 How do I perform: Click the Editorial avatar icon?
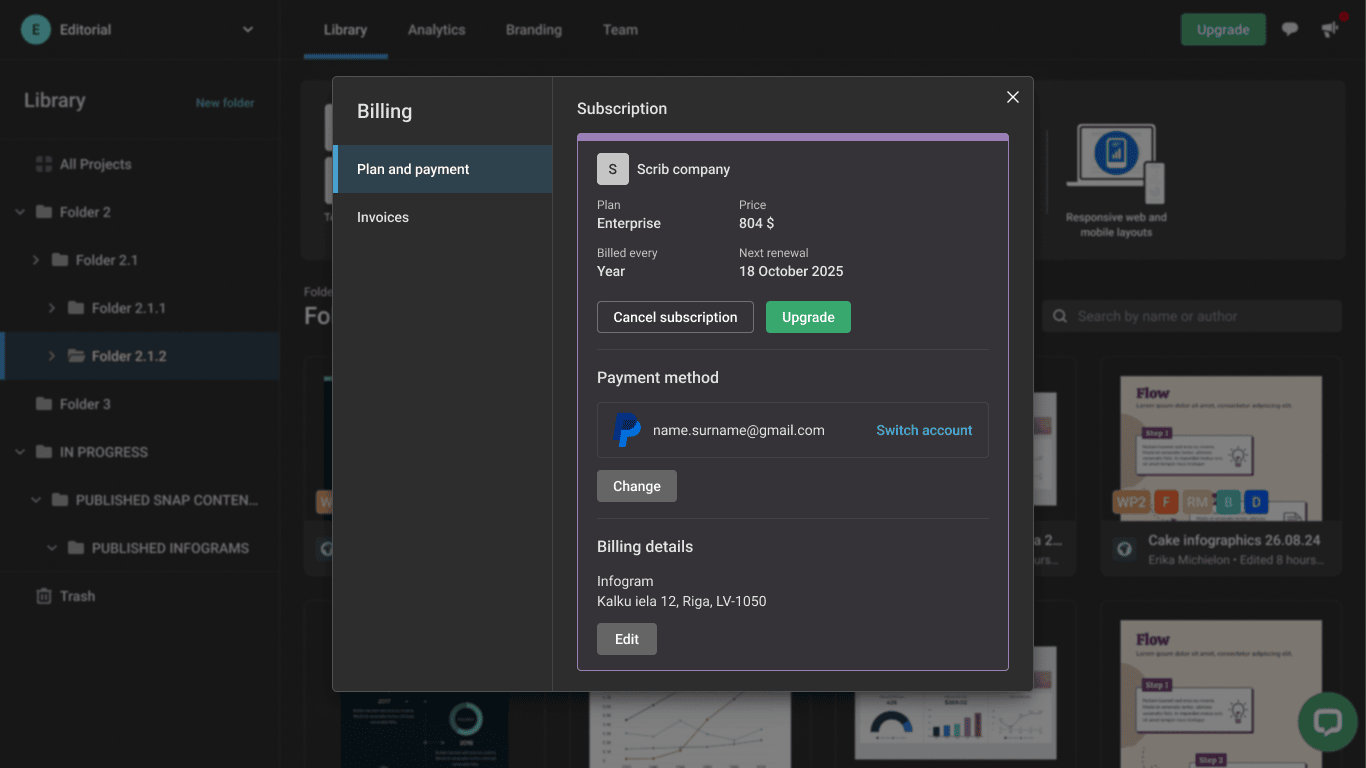tap(36, 30)
